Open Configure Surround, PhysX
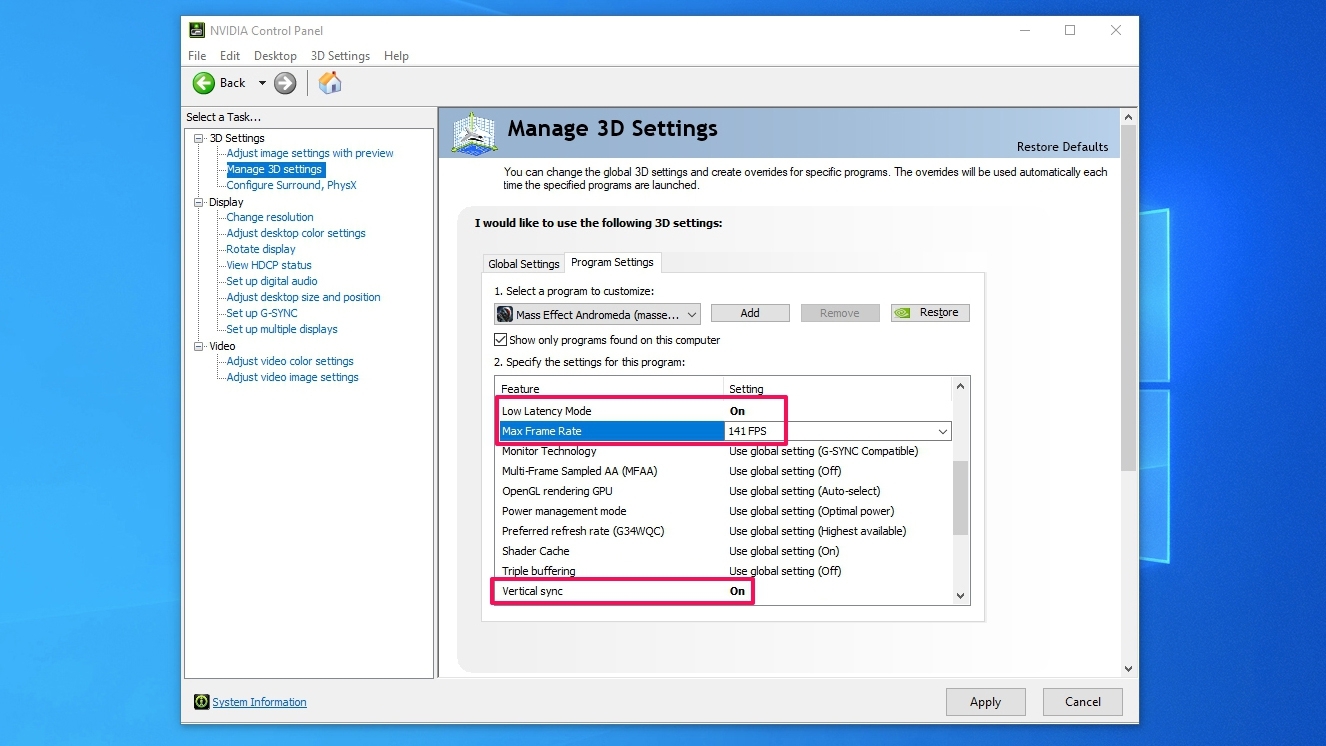 point(291,185)
